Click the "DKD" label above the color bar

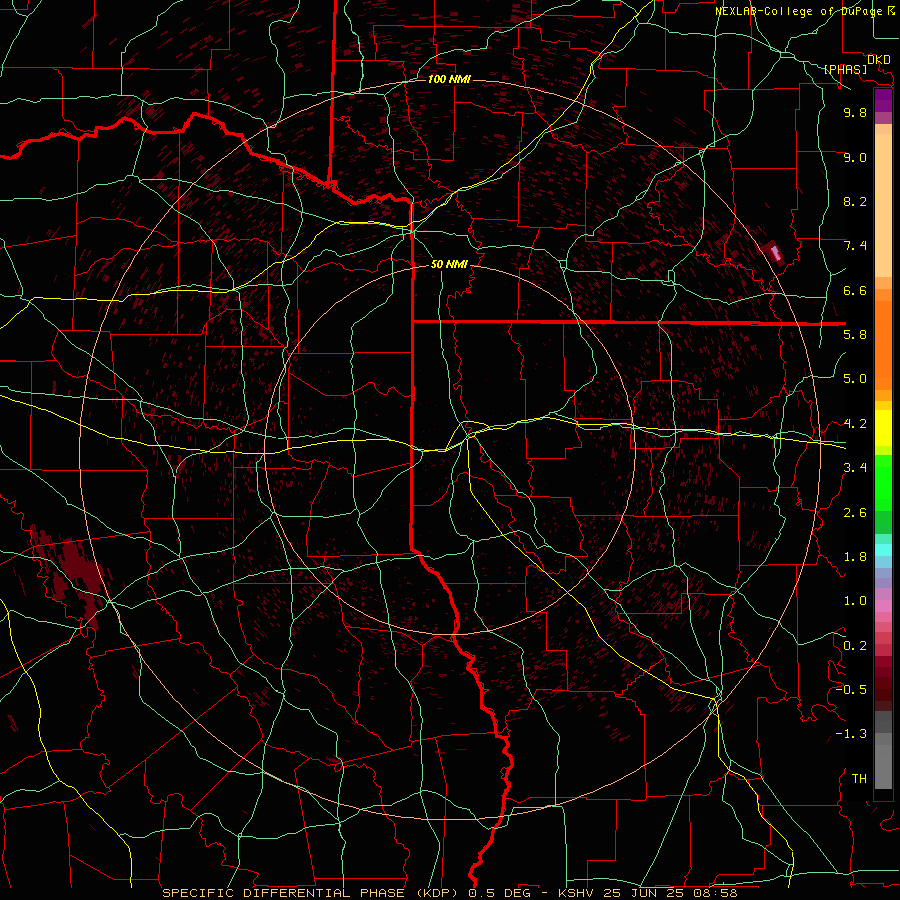(878, 60)
